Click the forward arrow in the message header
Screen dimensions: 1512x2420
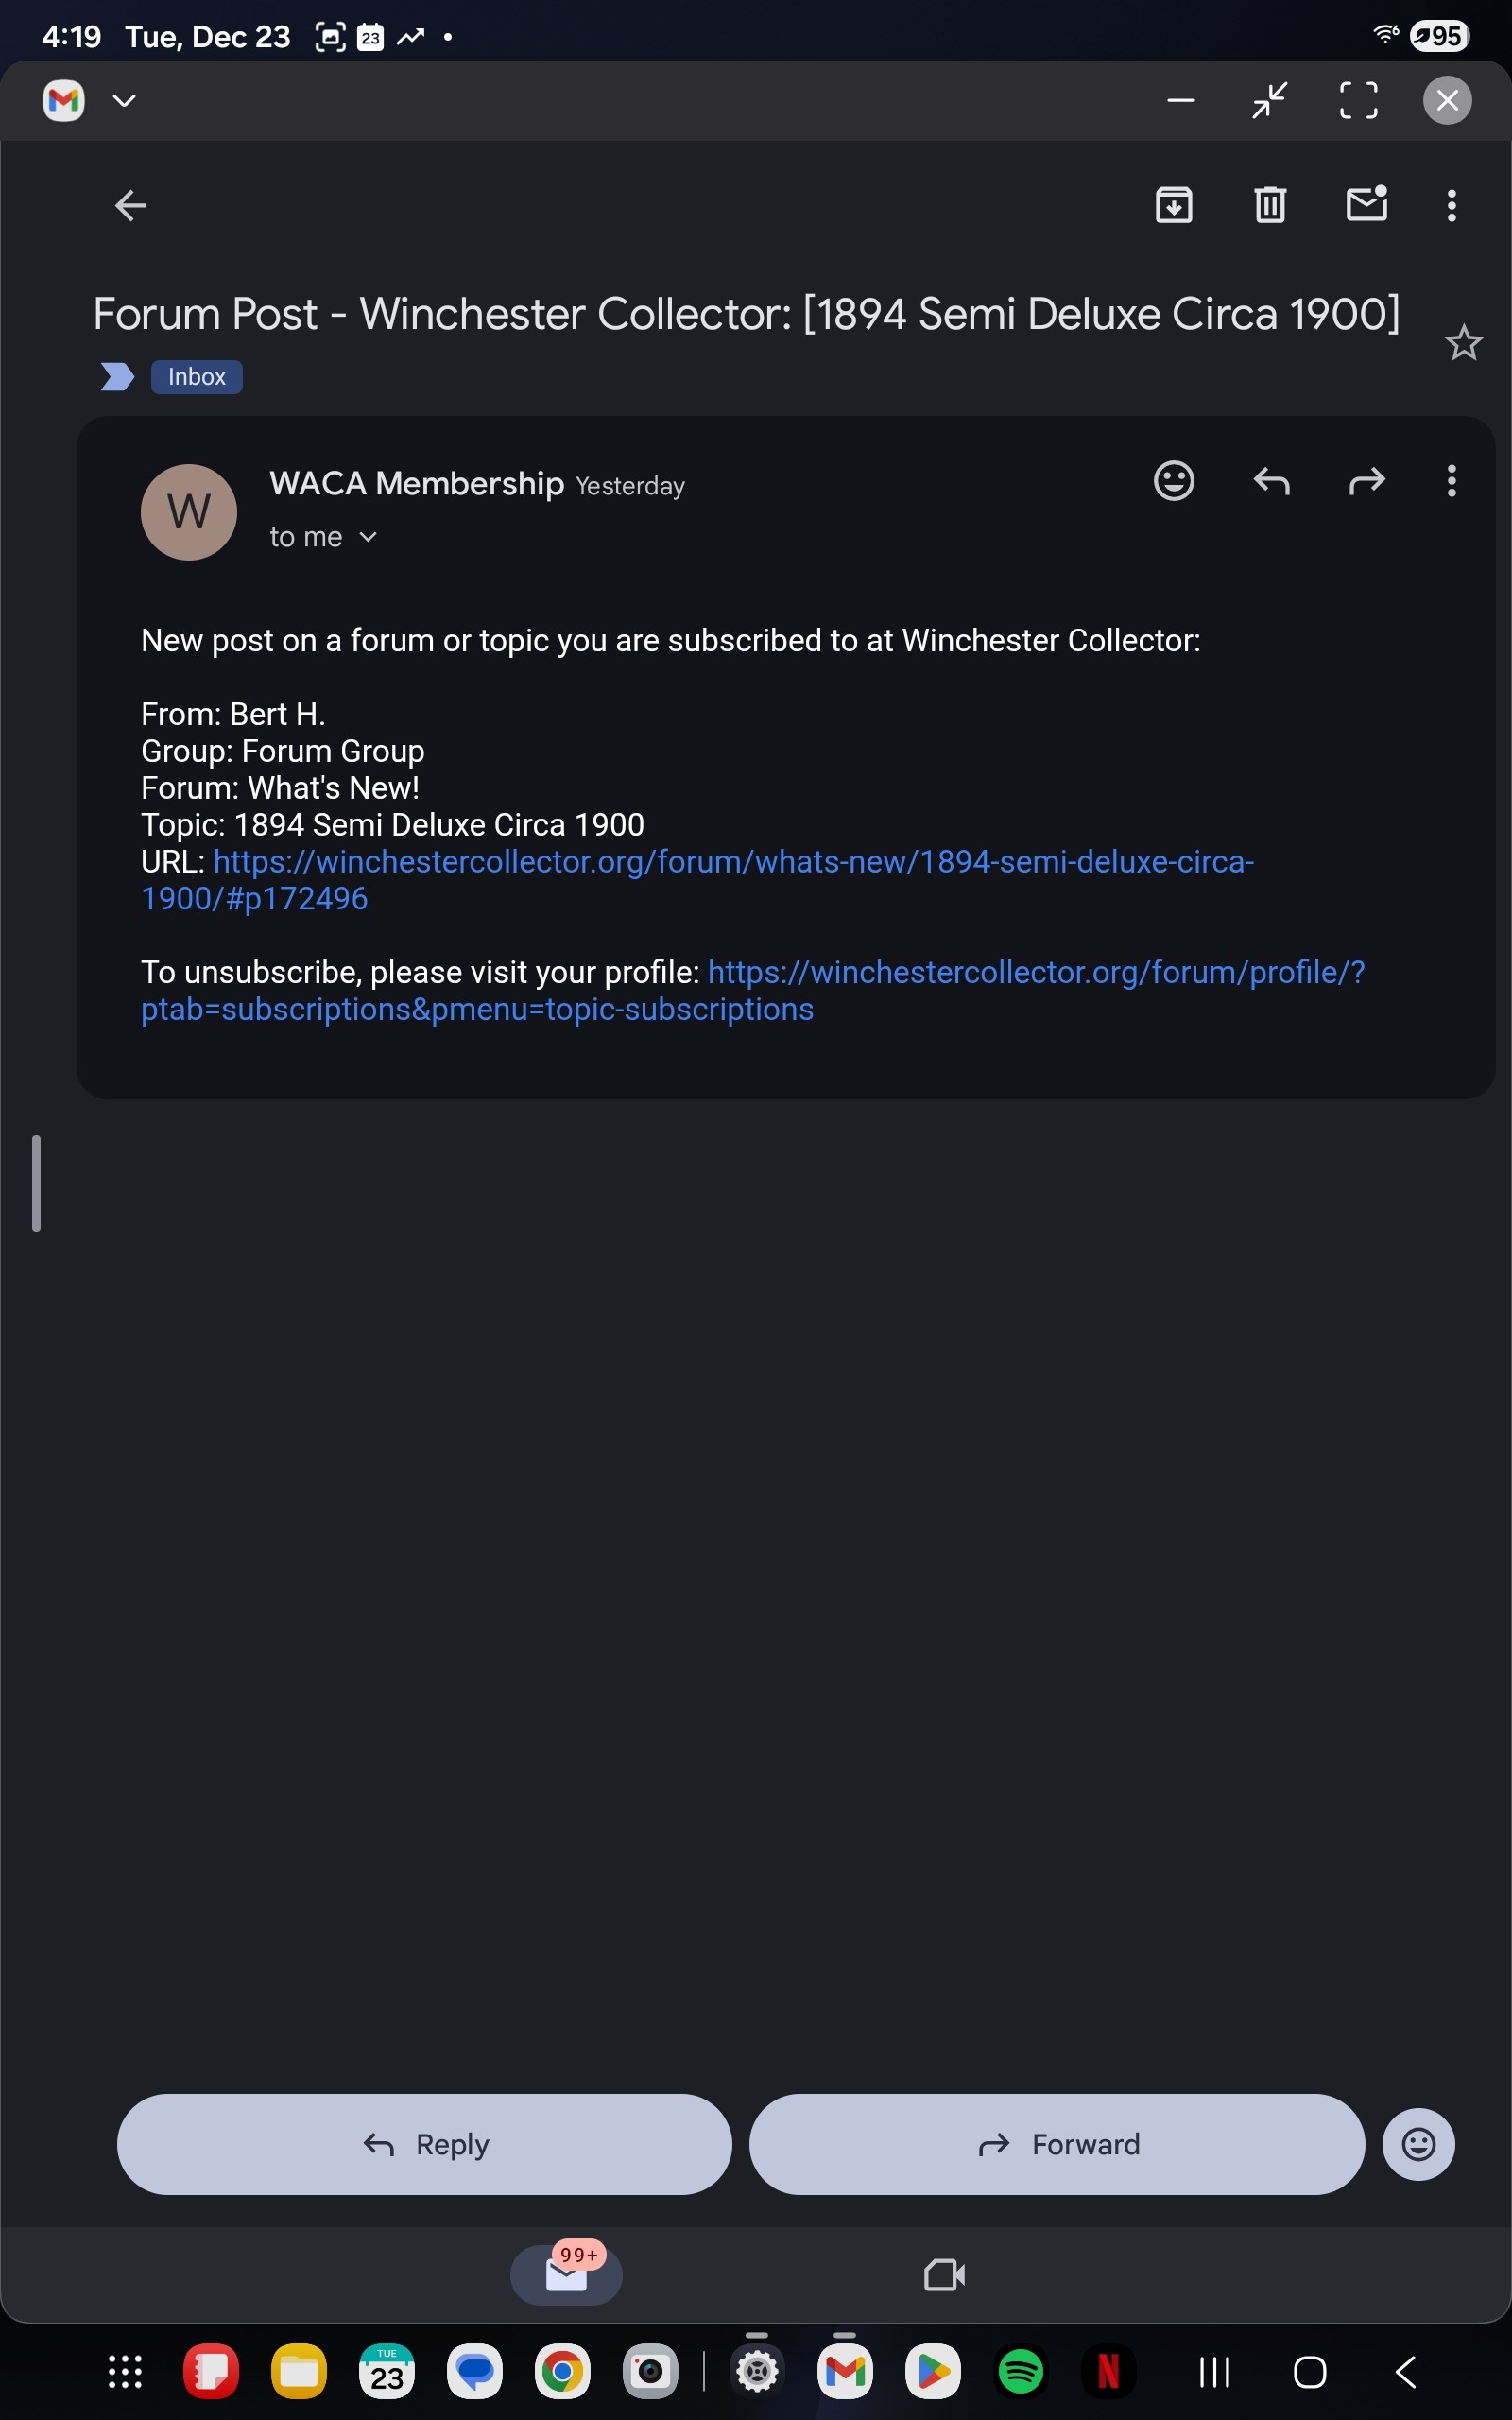coord(1367,481)
